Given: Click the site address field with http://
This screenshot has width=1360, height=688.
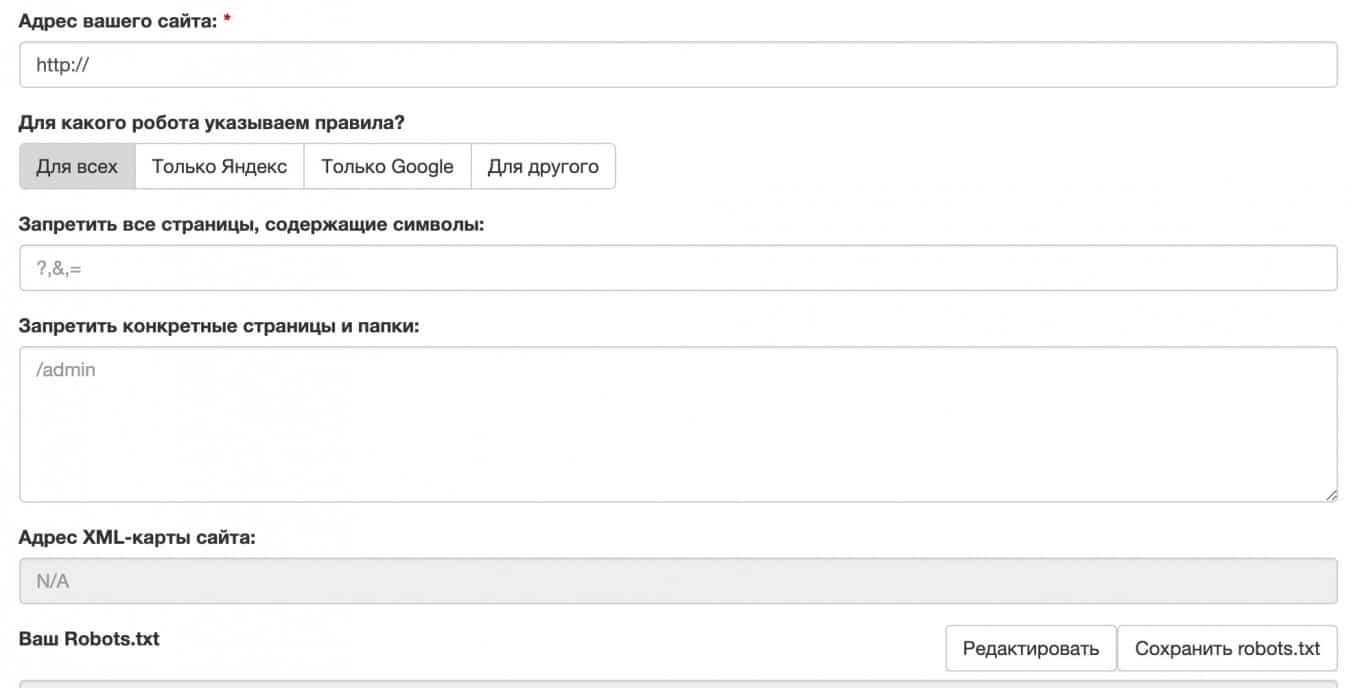Looking at the screenshot, I should (678, 65).
